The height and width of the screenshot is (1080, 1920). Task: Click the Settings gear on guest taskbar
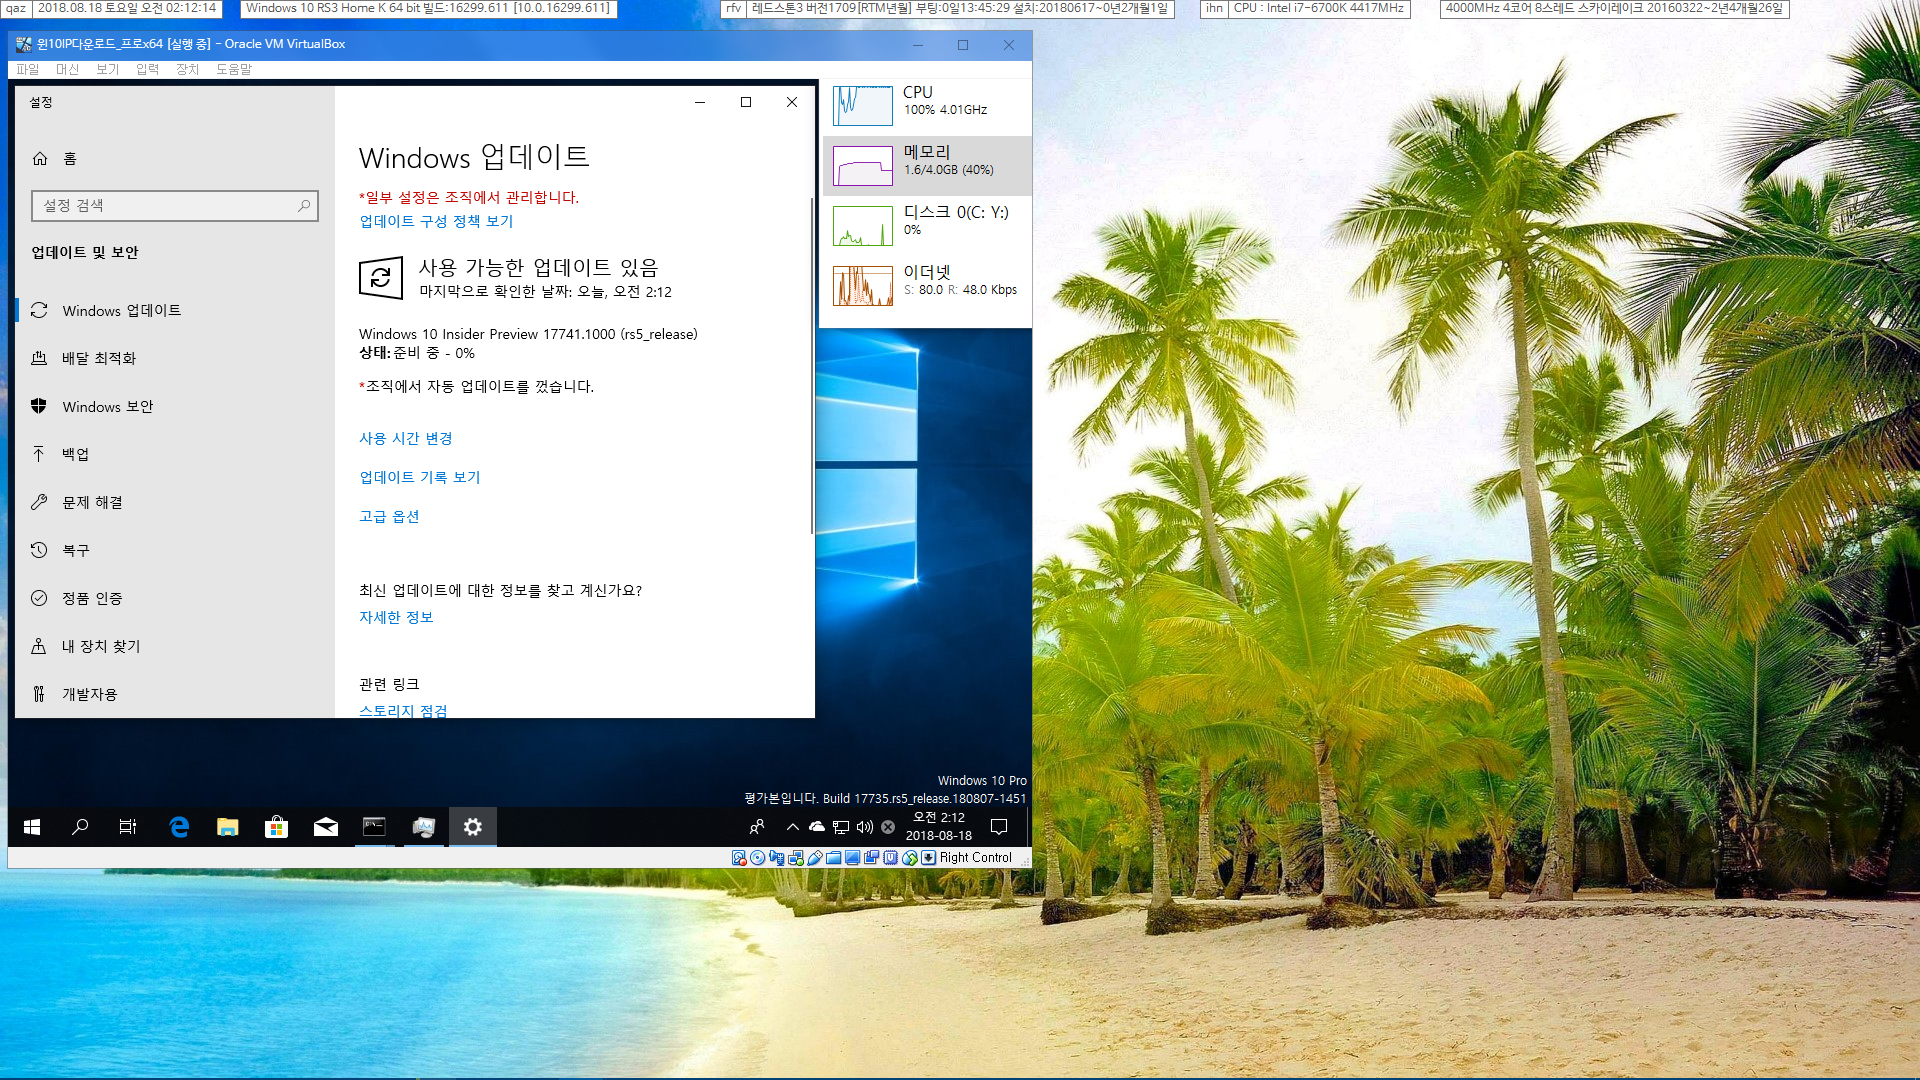(x=472, y=827)
